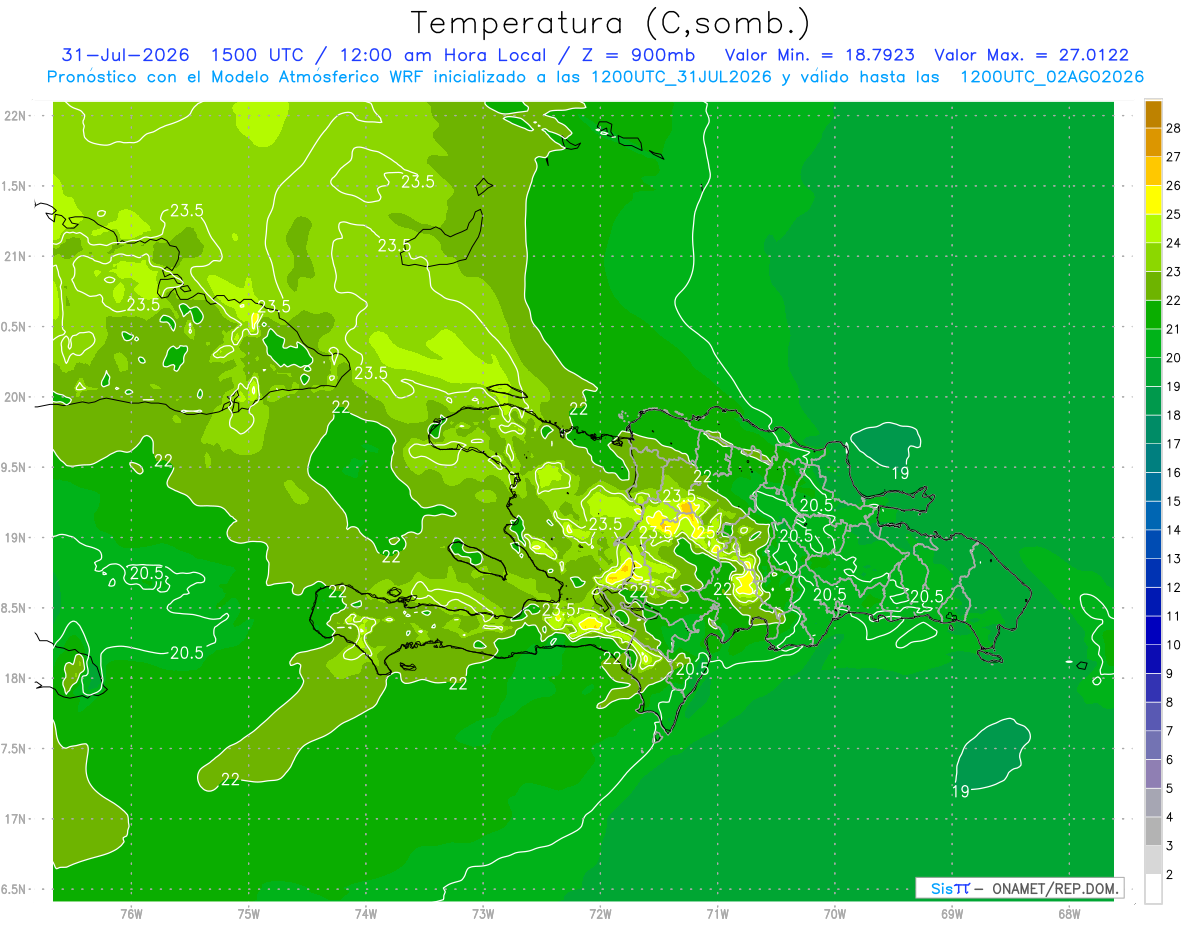Click the 31-Jul-2026 date label
Viewport: 1200px width, 927px height.
click(x=126, y=55)
